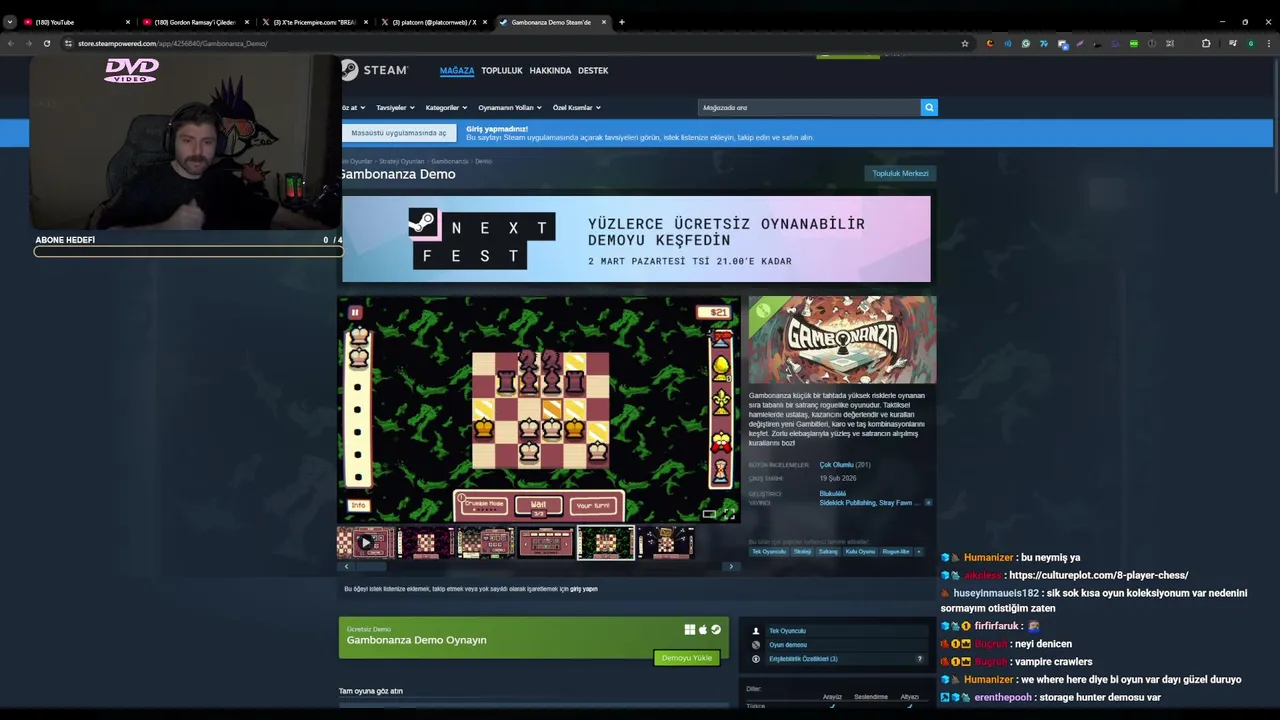Click the Mağazada ara search field
The image size is (1280, 720).
point(809,107)
